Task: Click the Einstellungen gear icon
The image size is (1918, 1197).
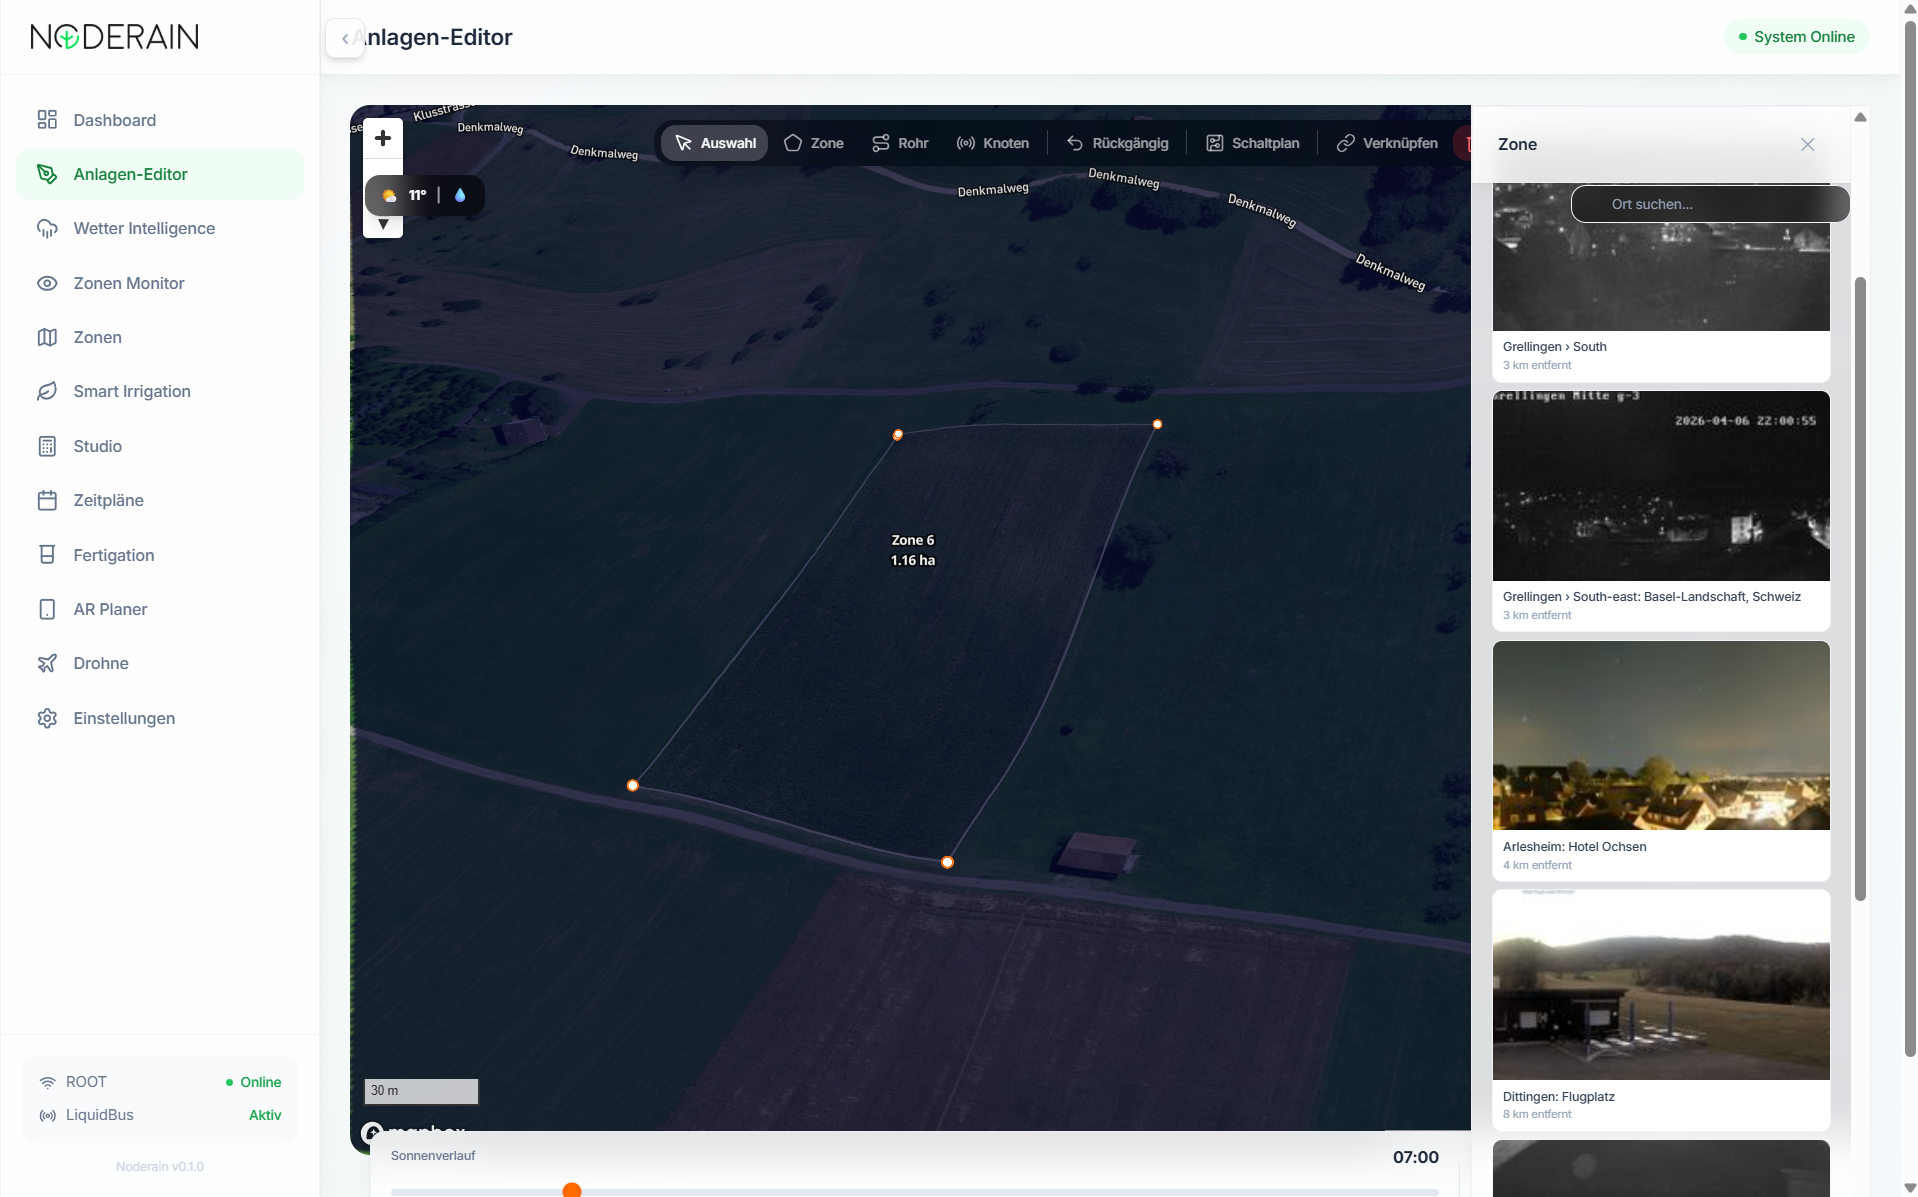Action: coord(47,718)
